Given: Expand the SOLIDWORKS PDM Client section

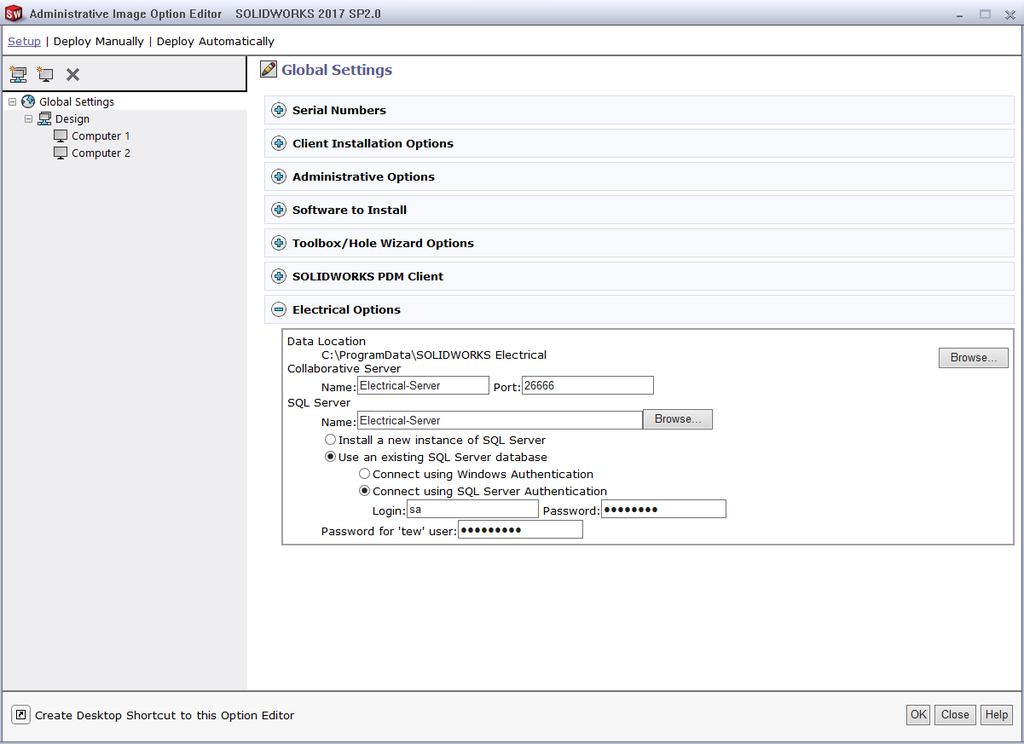Looking at the screenshot, I should click(279, 277).
